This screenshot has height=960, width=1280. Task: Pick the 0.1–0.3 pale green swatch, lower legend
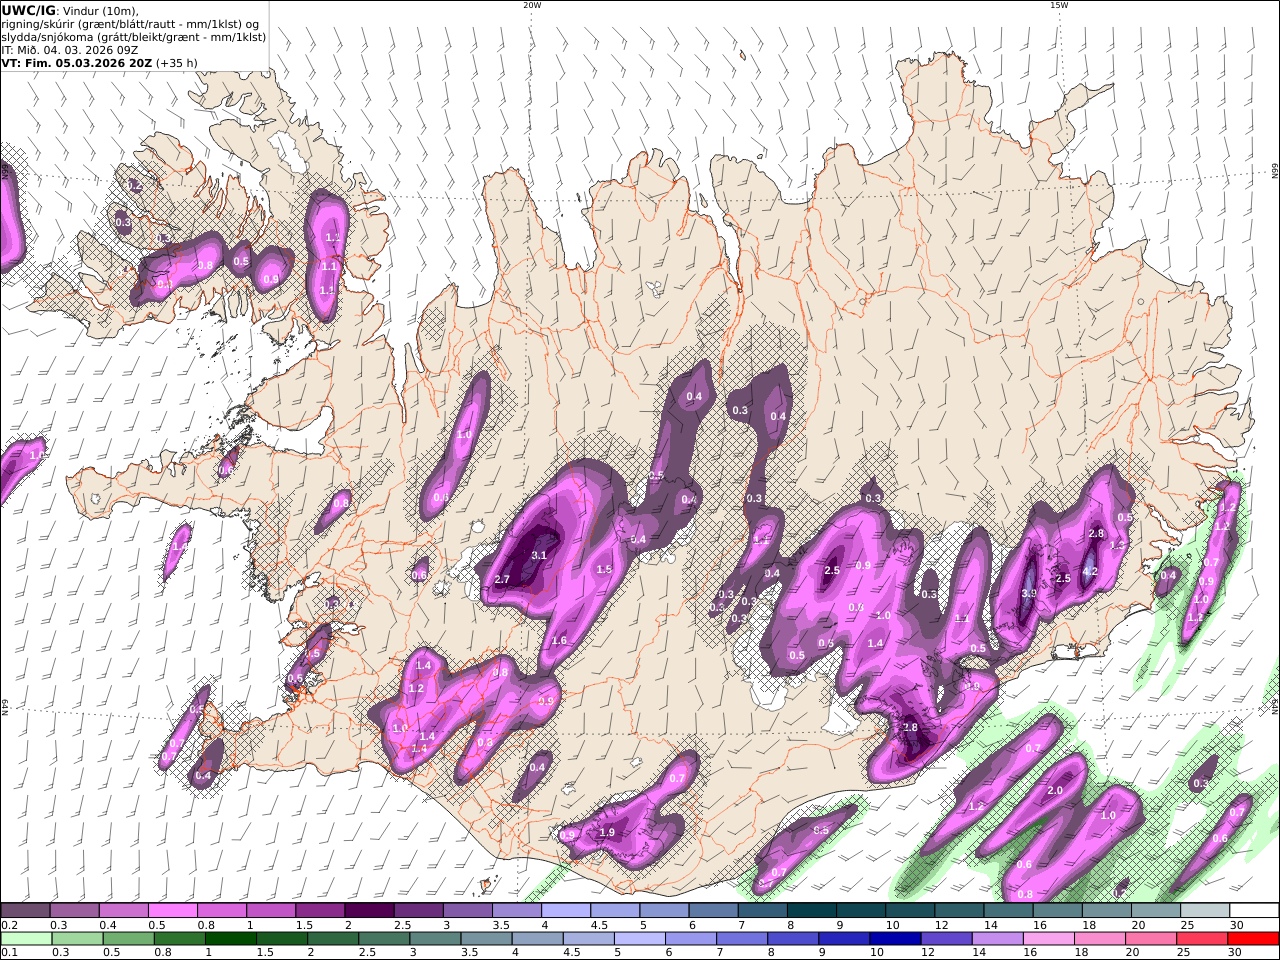coord(26,939)
